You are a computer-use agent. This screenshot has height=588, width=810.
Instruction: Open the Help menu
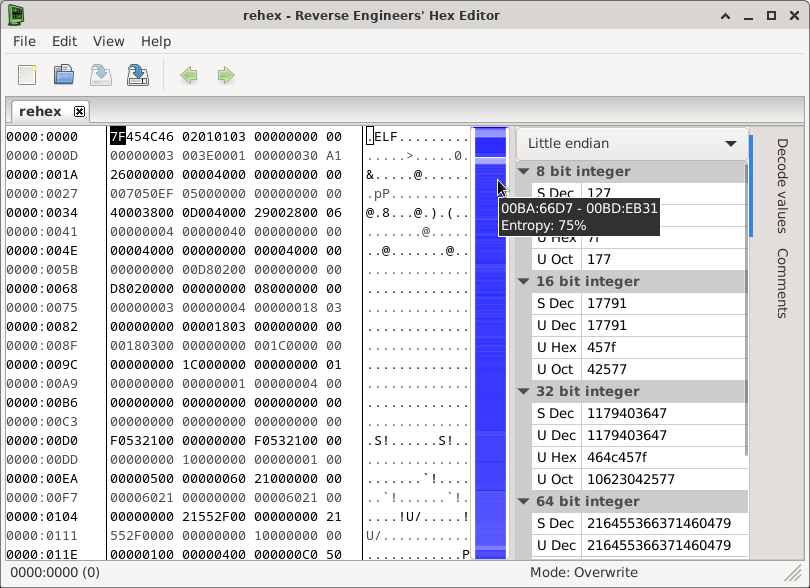155,41
